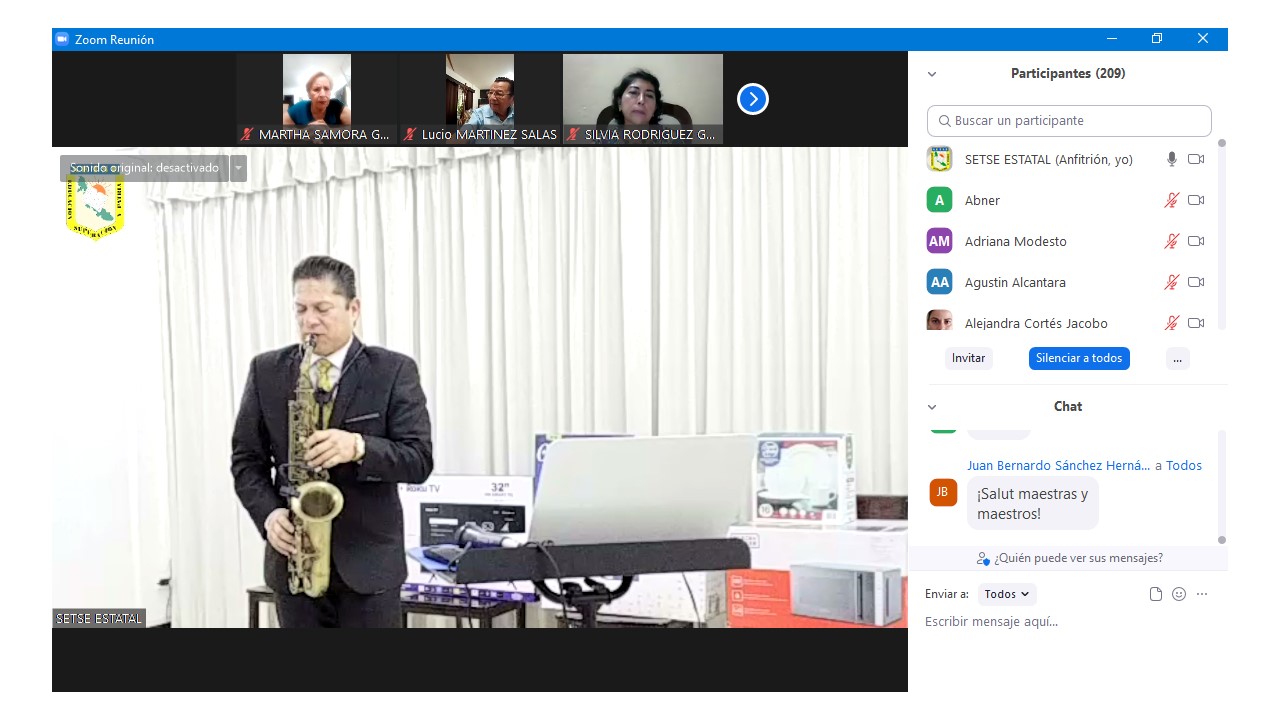Image resolution: width=1280 pixels, height=720 pixels.
Task: Focus the Buscar un participante field
Action: (1069, 121)
